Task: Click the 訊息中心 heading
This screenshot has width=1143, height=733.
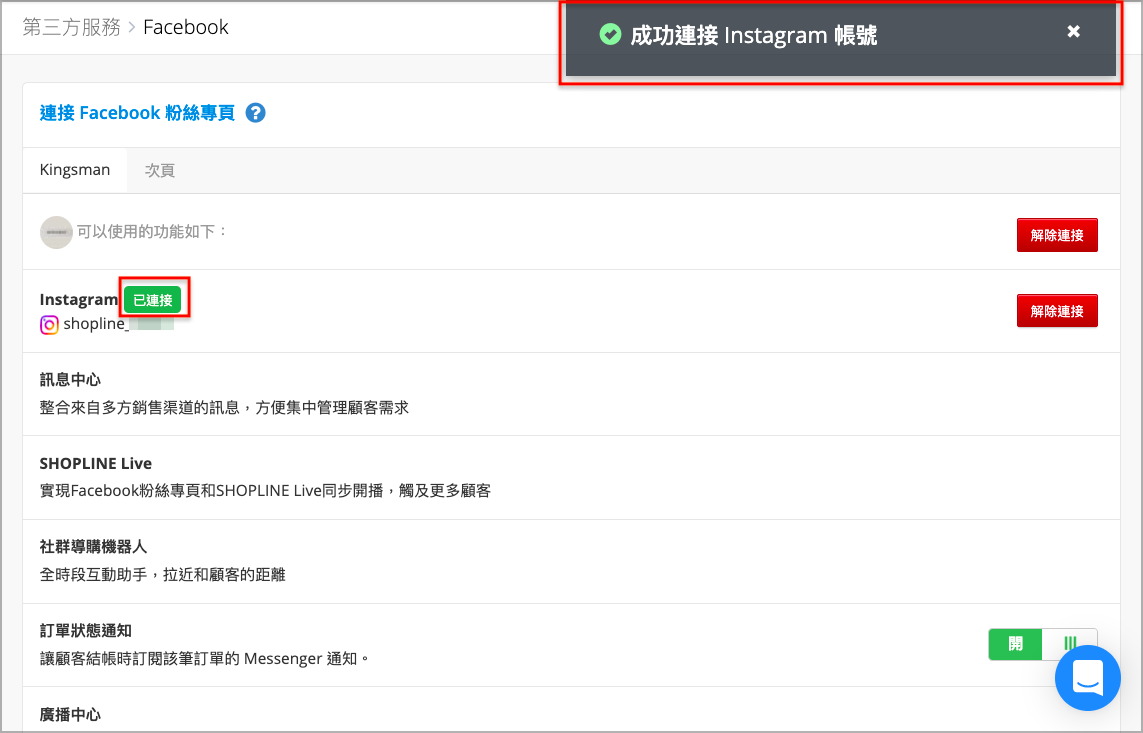Action: coord(70,380)
